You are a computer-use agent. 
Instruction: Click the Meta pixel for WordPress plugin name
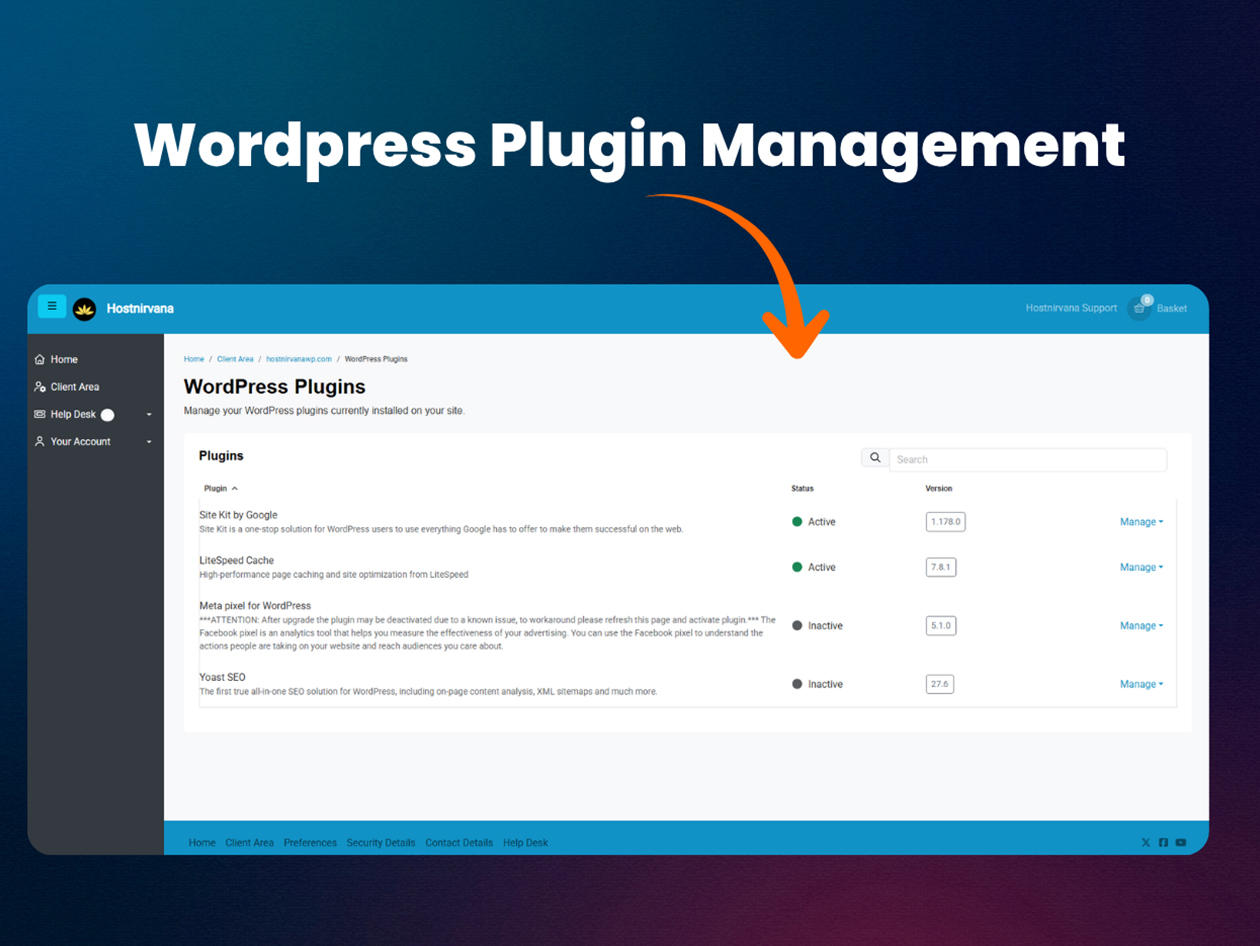click(x=255, y=605)
